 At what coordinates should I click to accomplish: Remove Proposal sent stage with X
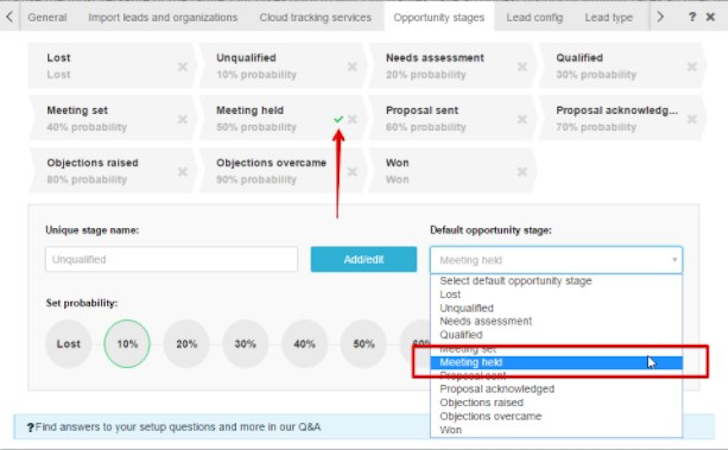click(522, 119)
